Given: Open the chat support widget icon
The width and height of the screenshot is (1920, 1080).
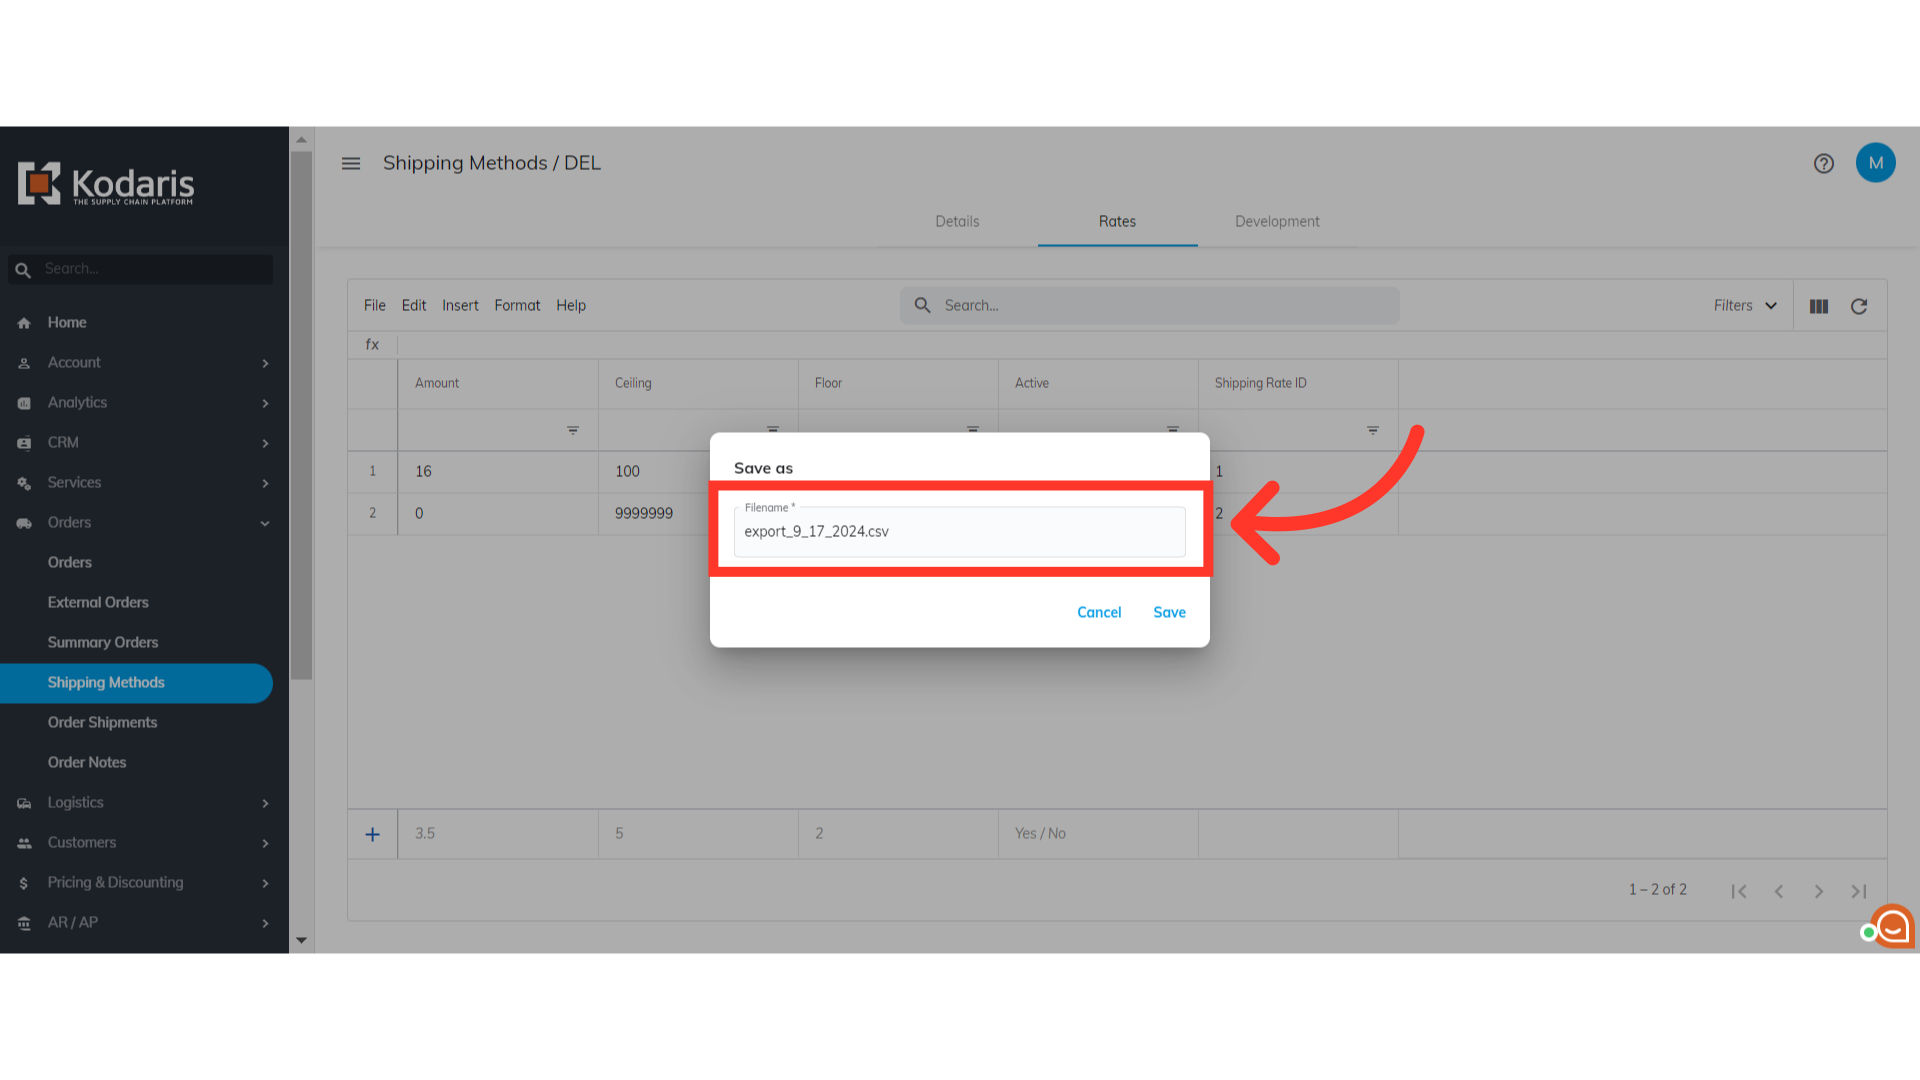Looking at the screenshot, I should pos(1892,926).
